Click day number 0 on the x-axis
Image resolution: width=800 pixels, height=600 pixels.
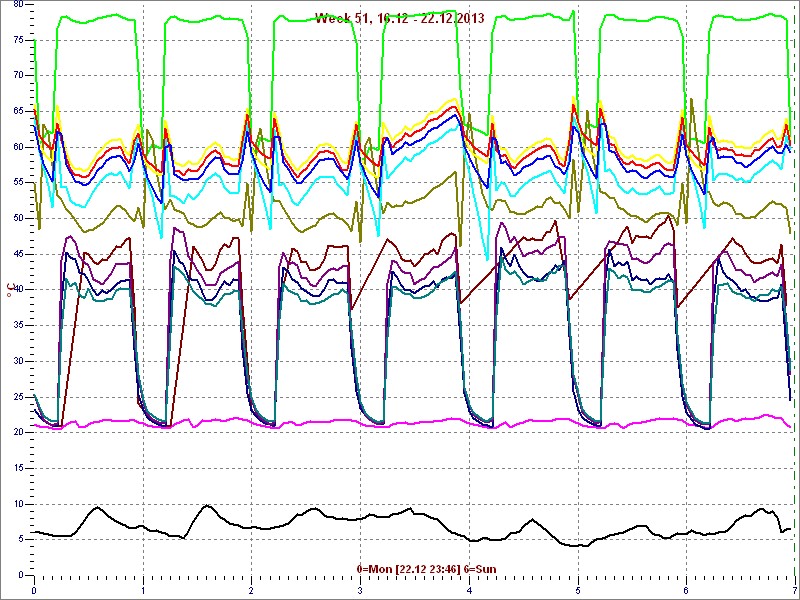click(x=34, y=591)
